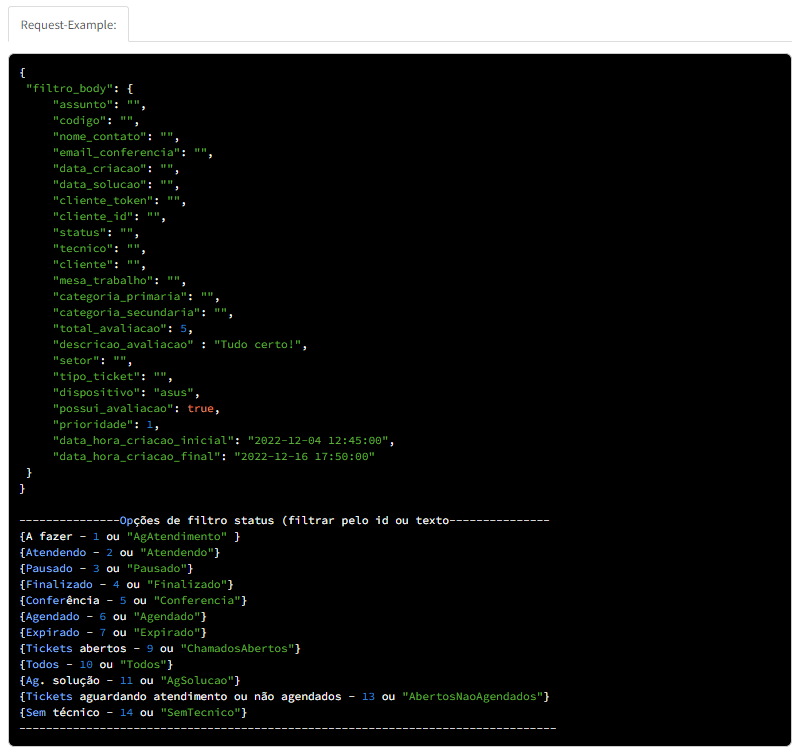This screenshot has width=803, height=752.
Task: Click the "asus" dispositivo value
Action: click(174, 393)
